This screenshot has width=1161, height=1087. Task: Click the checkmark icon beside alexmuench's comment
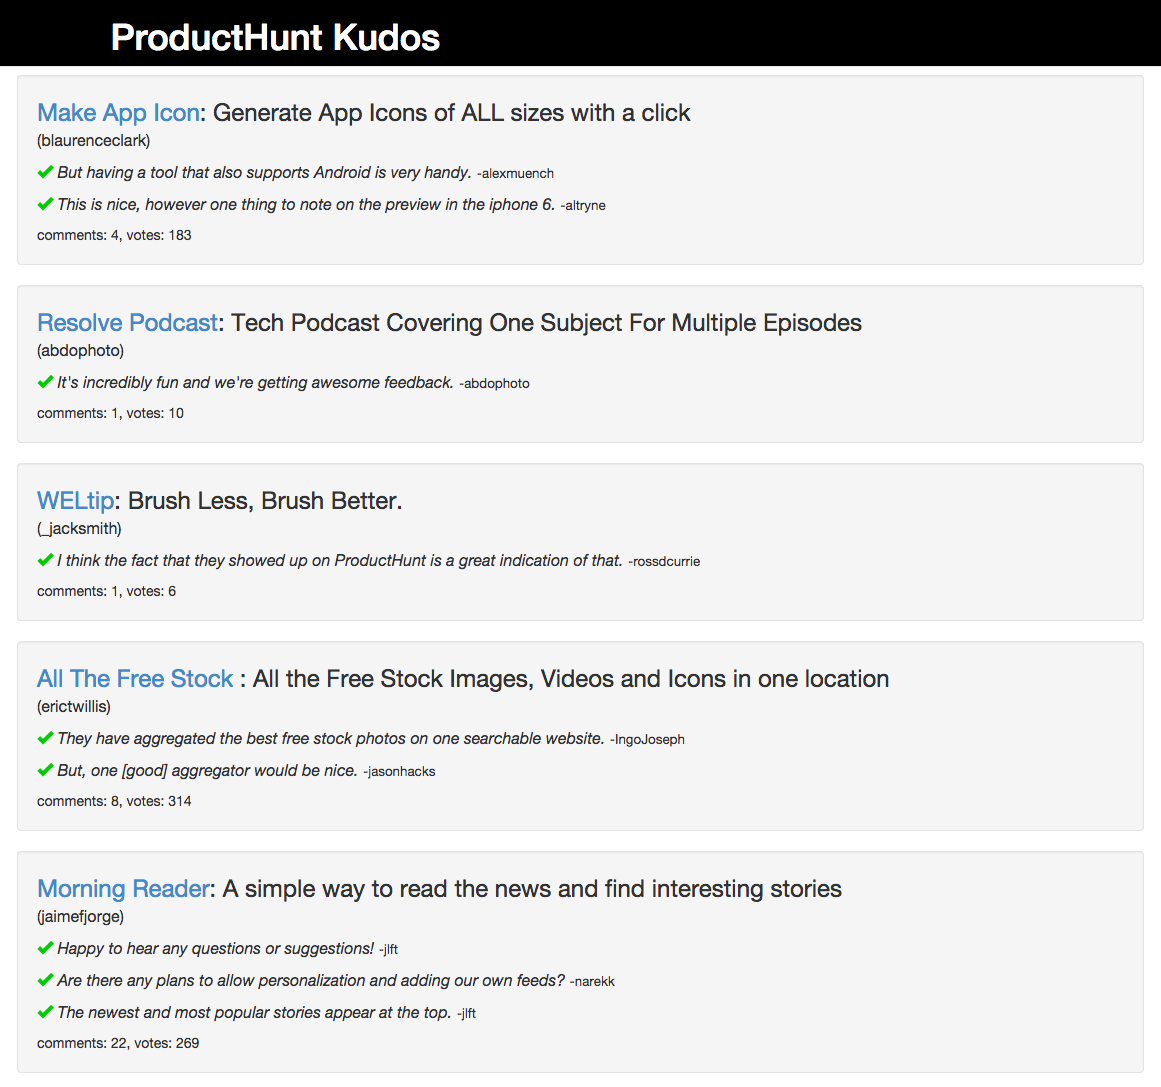pos(45,171)
